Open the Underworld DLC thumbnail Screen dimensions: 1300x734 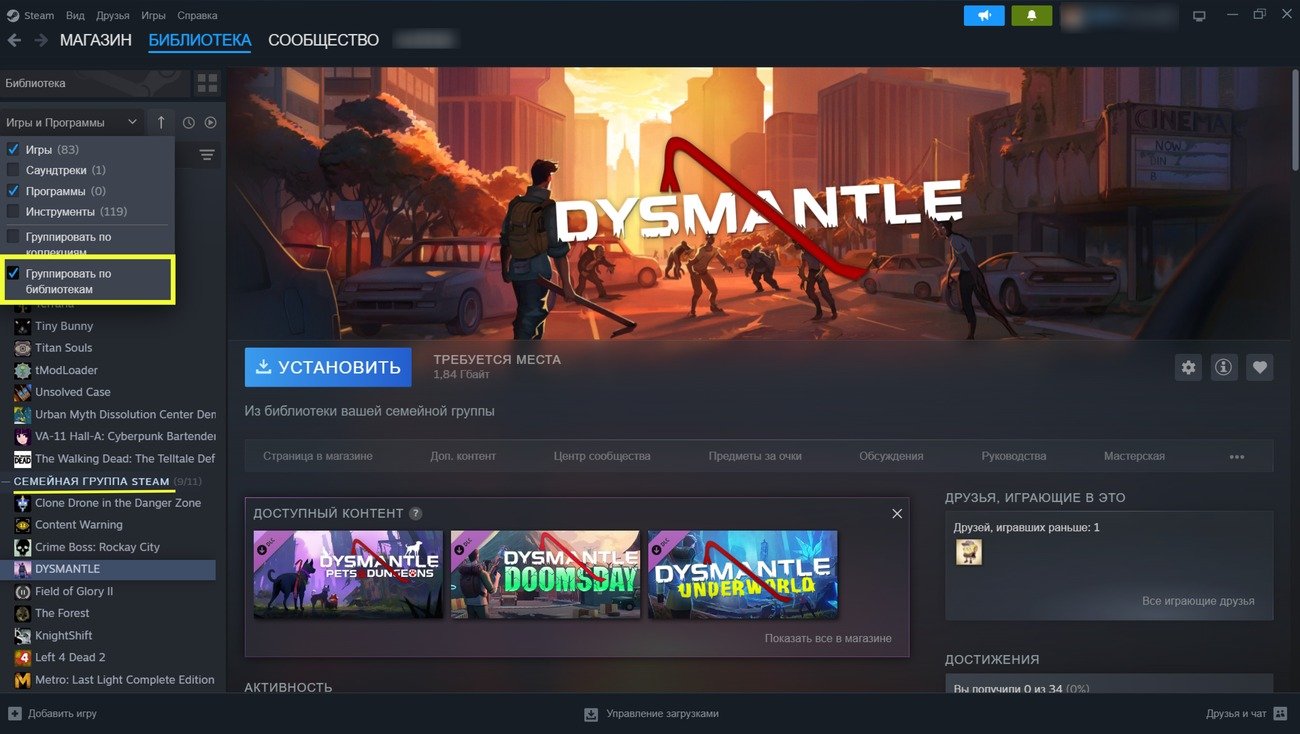coord(742,574)
